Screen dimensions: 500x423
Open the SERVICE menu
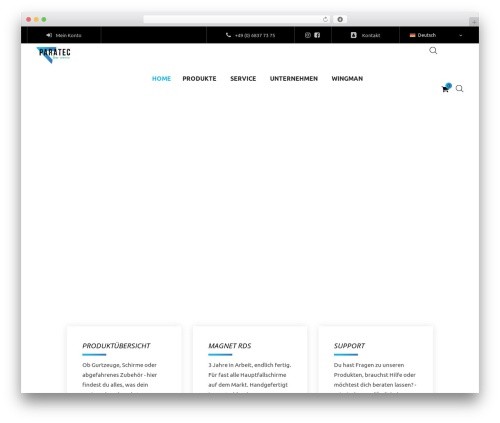click(x=243, y=79)
